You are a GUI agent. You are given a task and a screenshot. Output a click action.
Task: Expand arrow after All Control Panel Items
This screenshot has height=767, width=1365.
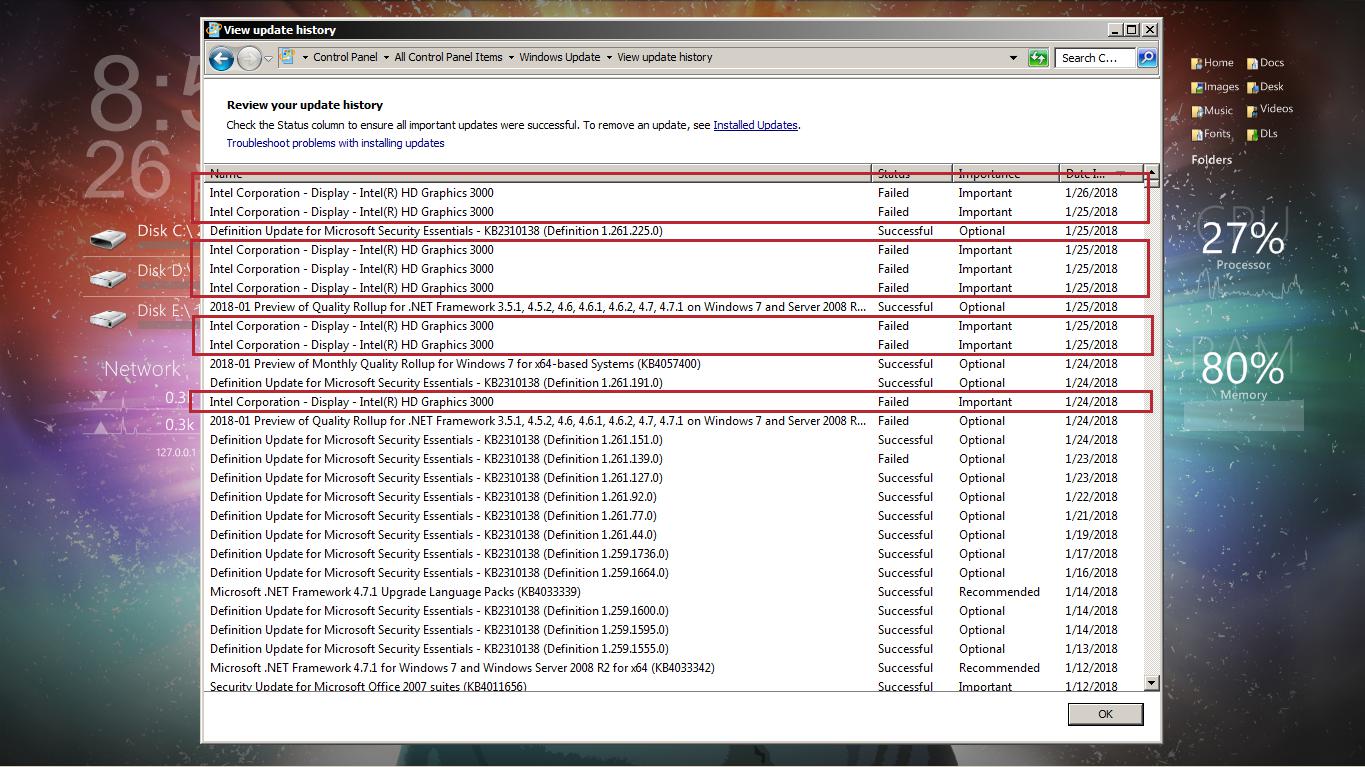[x=510, y=57]
